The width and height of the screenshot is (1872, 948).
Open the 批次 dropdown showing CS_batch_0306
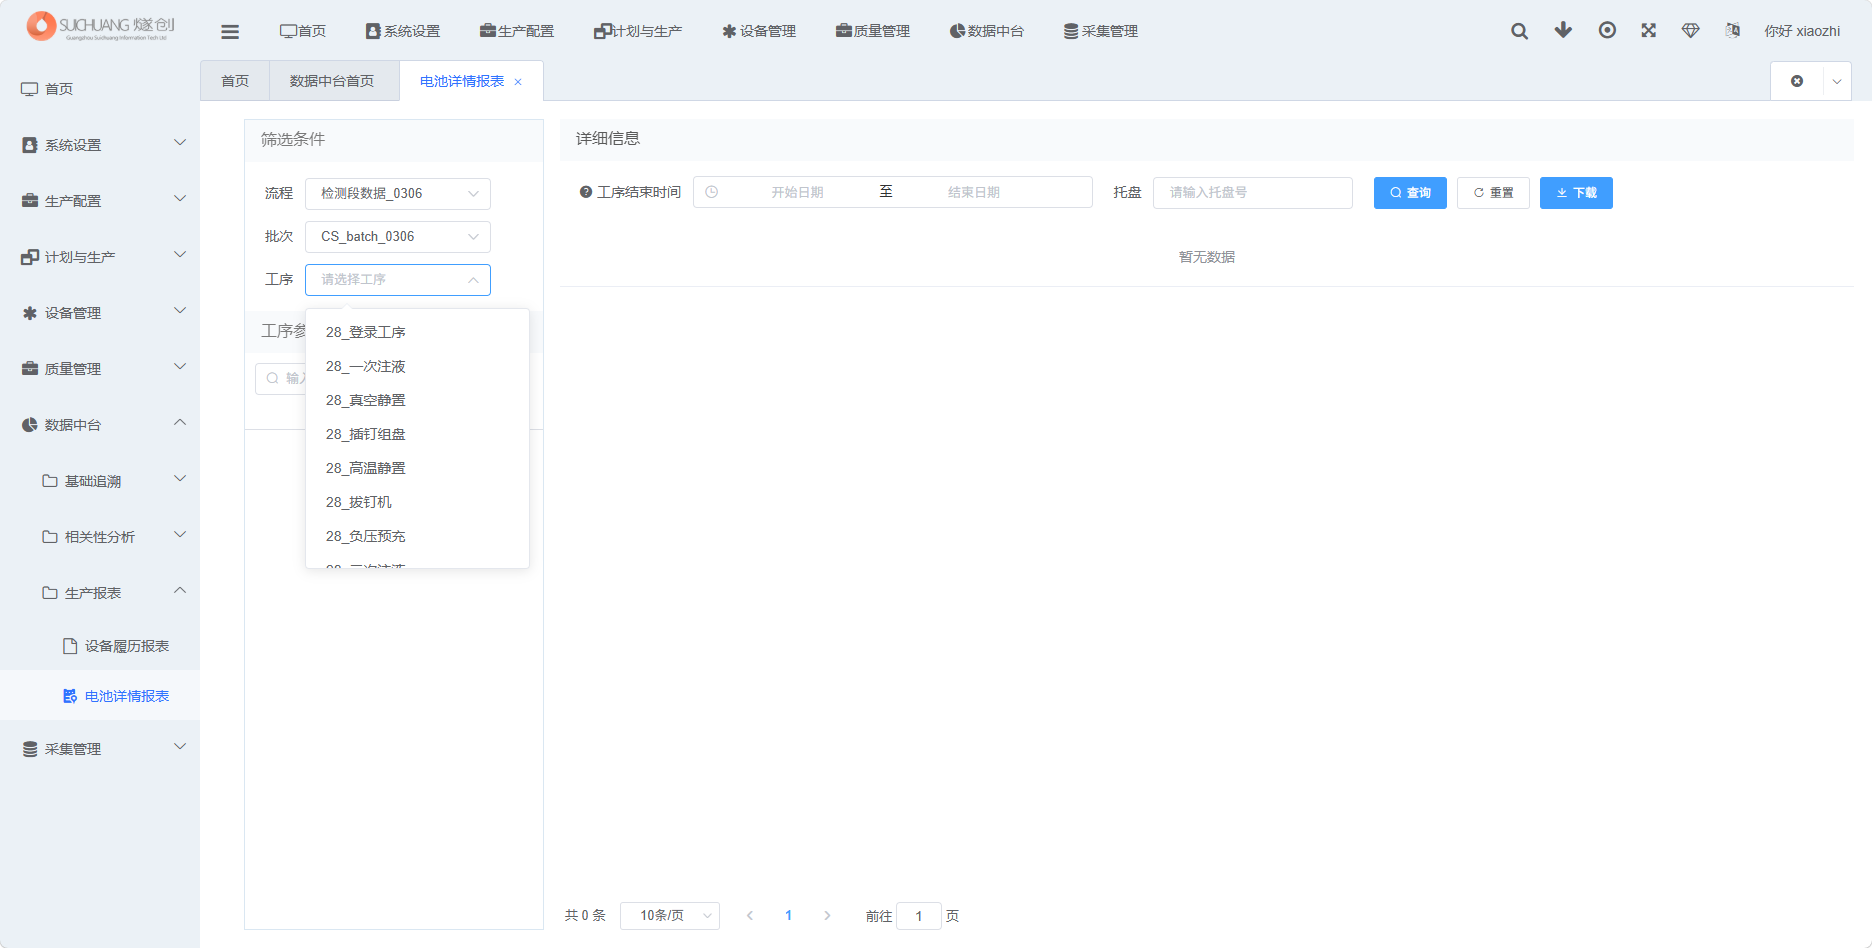(398, 237)
